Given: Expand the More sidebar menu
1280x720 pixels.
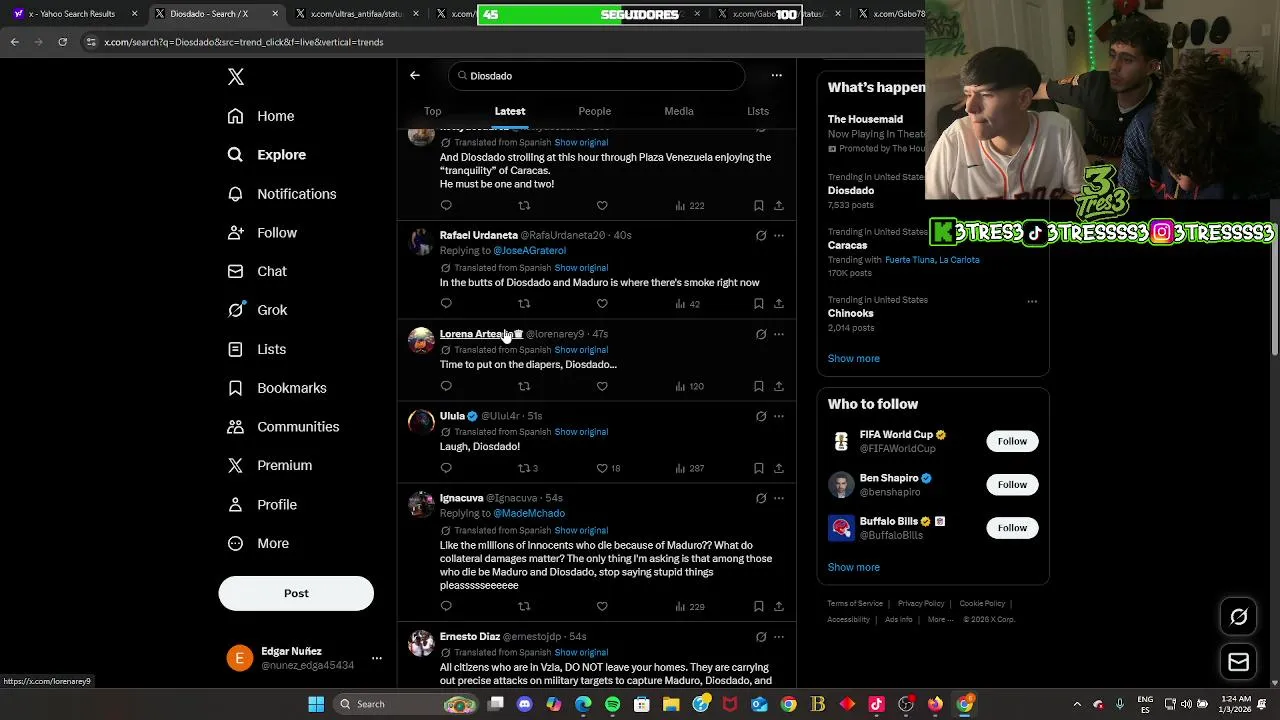Looking at the screenshot, I should (x=258, y=543).
